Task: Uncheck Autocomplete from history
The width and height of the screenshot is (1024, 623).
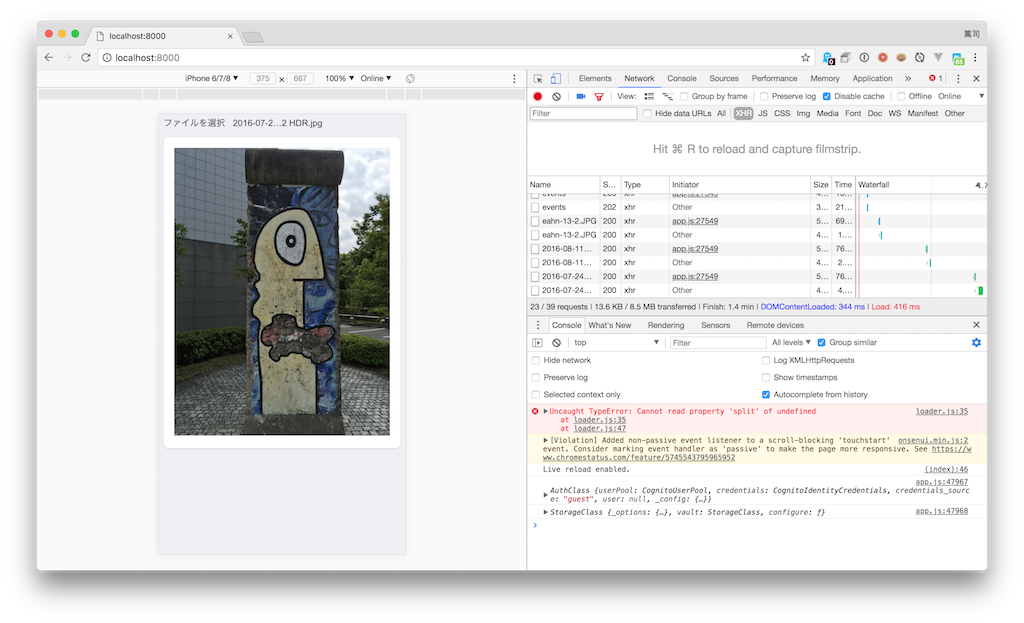Action: (765, 394)
